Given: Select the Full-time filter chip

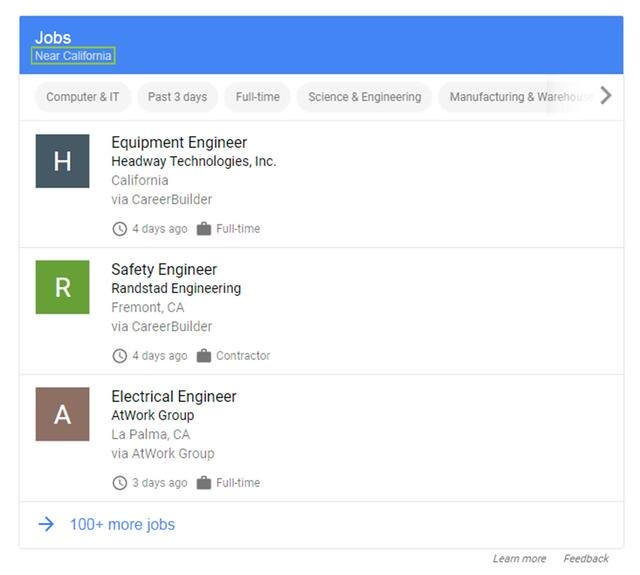Looking at the screenshot, I should [x=258, y=97].
